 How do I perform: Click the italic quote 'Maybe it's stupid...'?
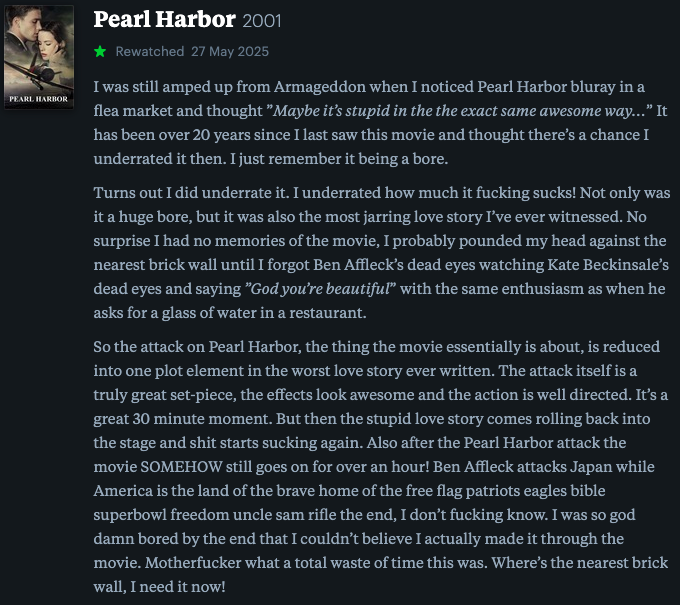coord(459,111)
